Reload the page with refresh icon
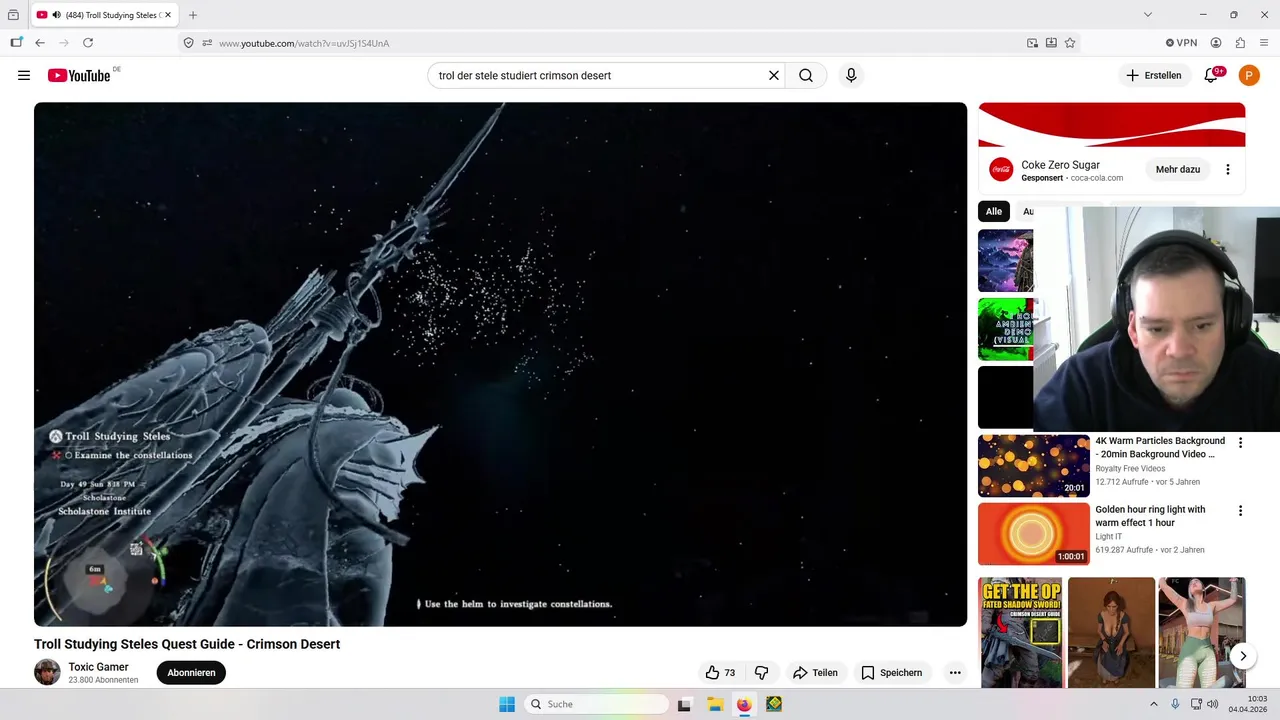 click(x=88, y=43)
